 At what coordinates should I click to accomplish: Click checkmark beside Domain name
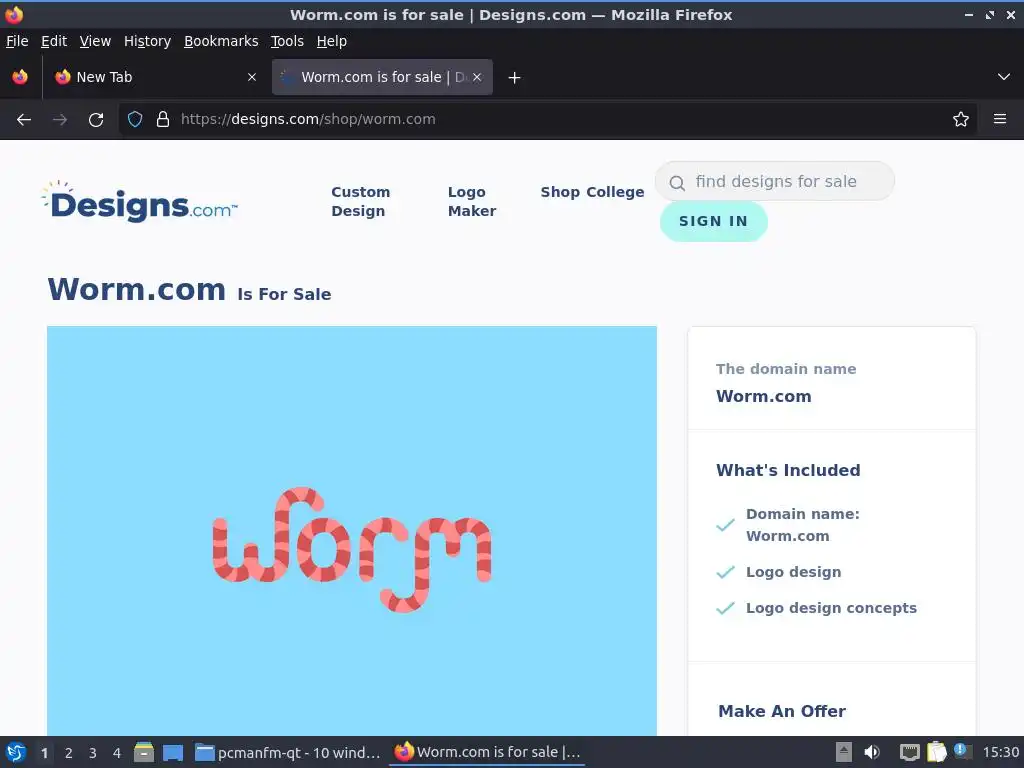coord(726,525)
